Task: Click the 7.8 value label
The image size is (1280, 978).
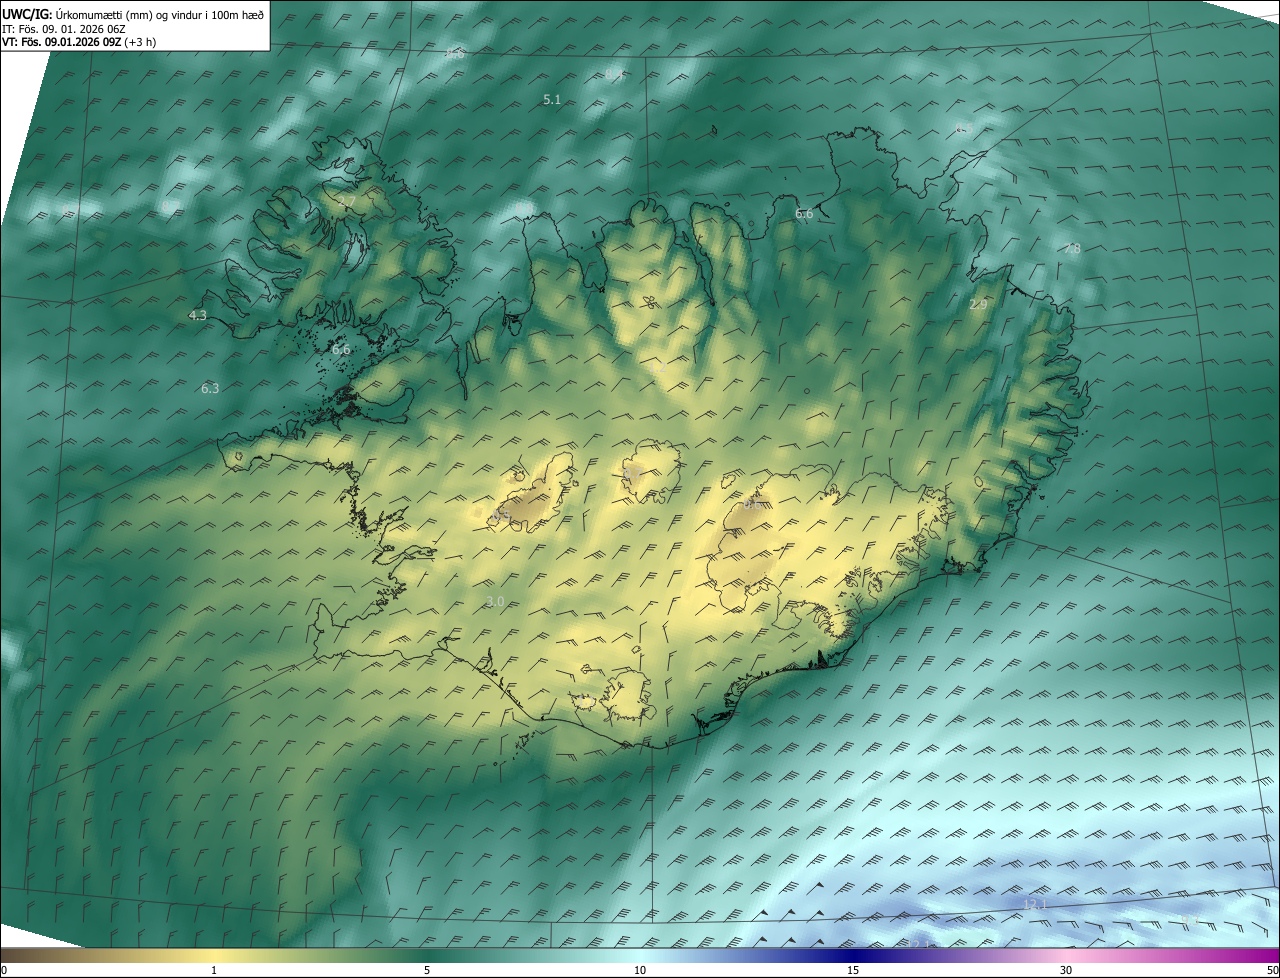Action: (1071, 248)
